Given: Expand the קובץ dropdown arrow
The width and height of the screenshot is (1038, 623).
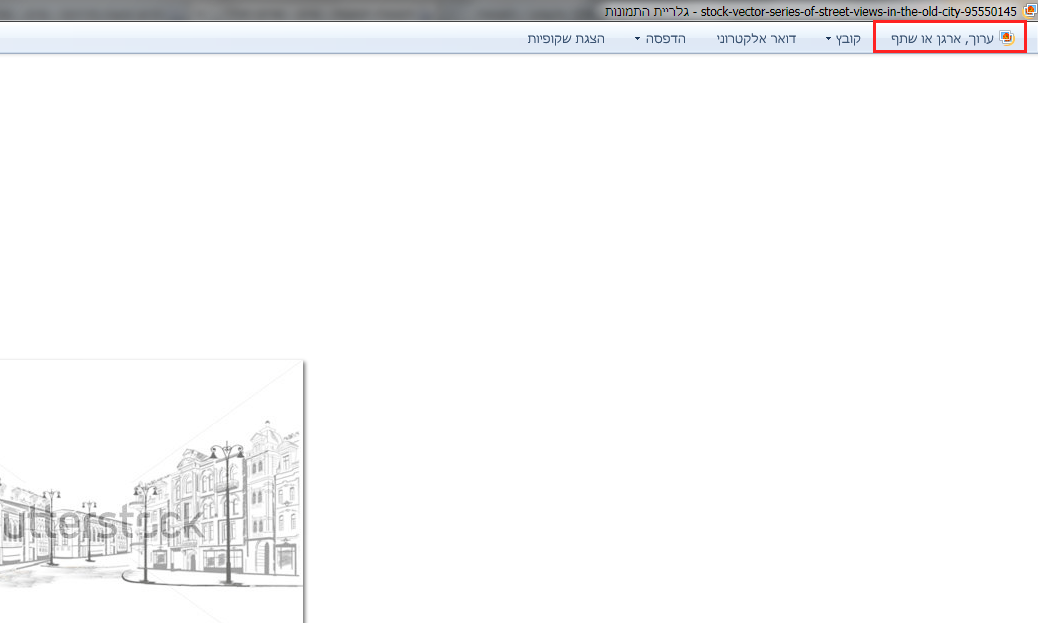Looking at the screenshot, I should [827, 39].
